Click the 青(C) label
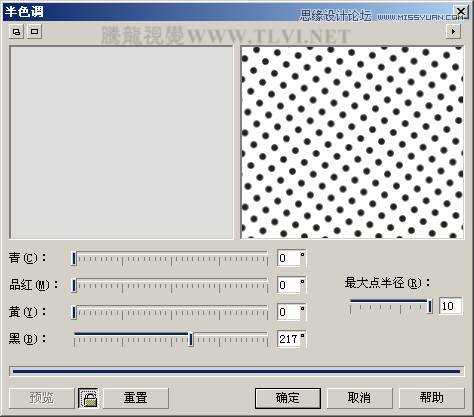The image size is (474, 417). (28, 258)
